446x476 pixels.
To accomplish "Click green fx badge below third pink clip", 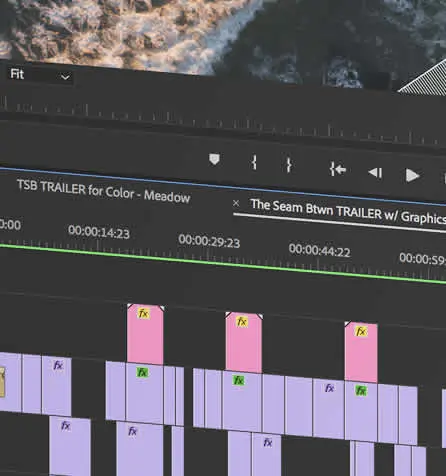I will click(x=361, y=390).
